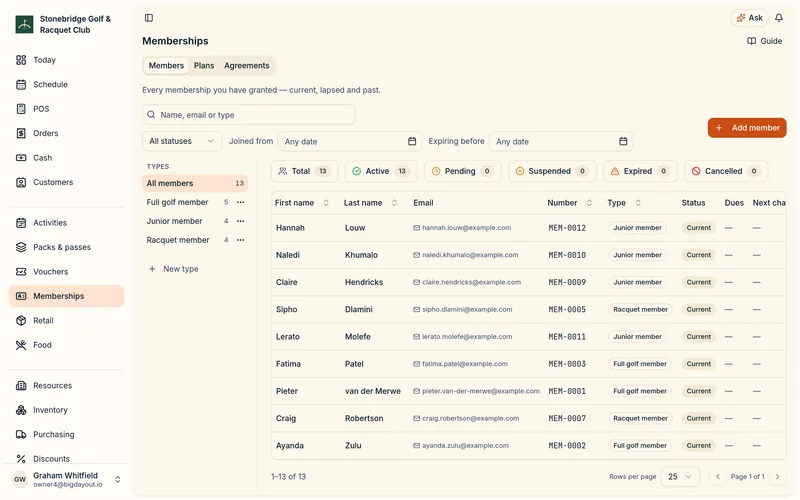The width and height of the screenshot is (800, 500).
Task: Filter by Expired status chip
Action: (640, 171)
